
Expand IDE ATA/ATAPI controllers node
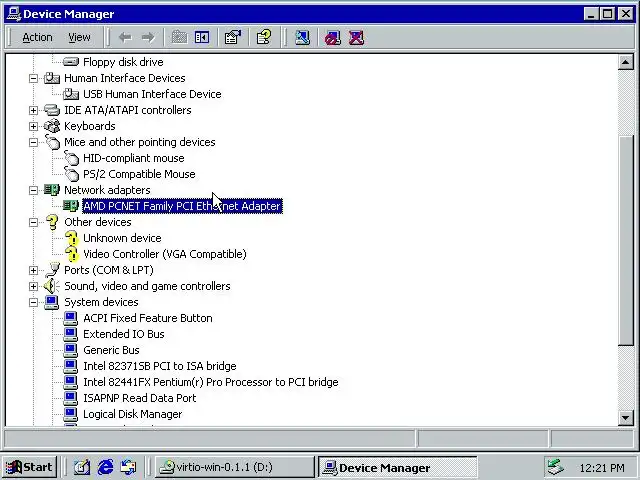[33, 110]
